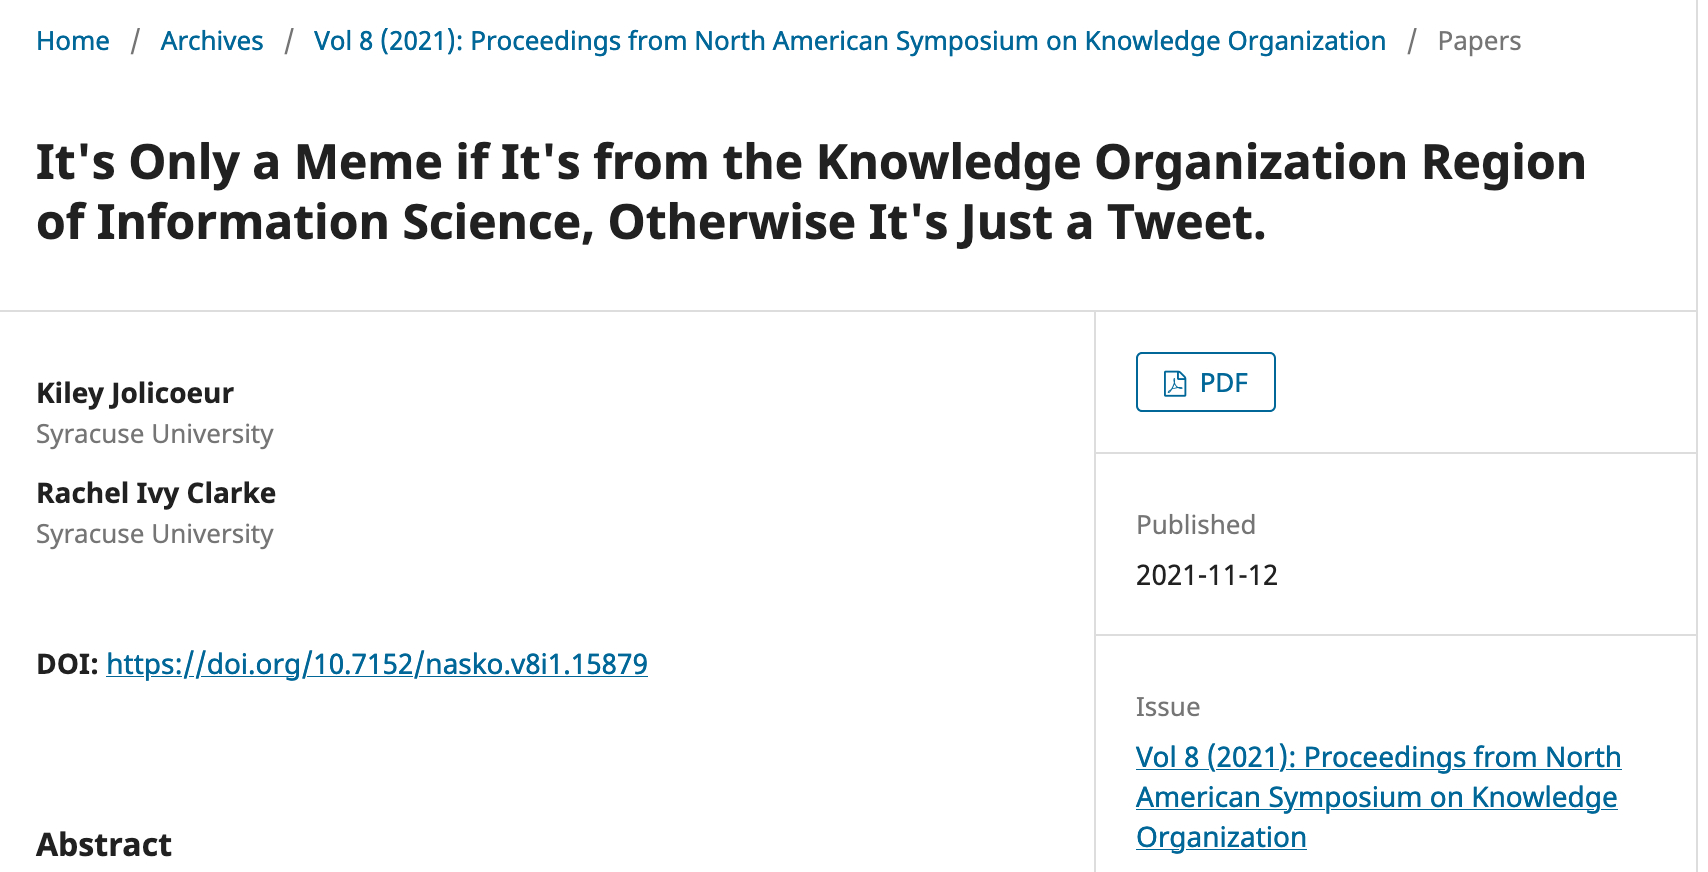Click the publication date 2021-11-12
This screenshot has width=1708, height=872.
(1206, 575)
